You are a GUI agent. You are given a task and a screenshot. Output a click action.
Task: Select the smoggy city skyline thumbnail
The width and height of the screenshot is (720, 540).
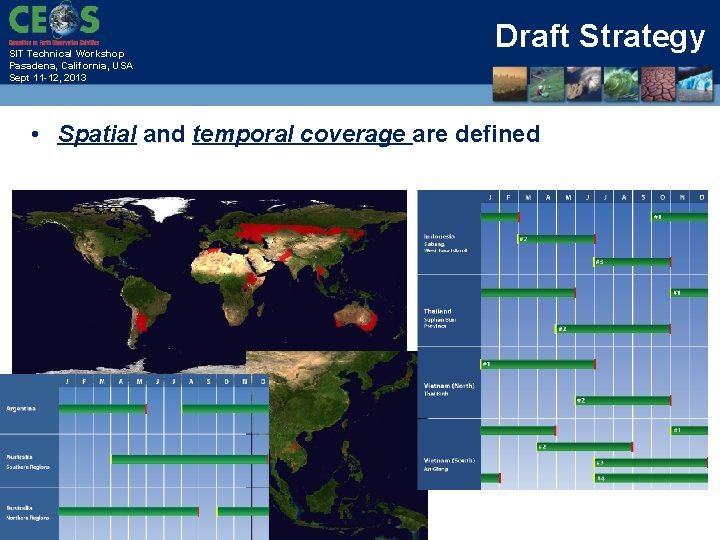(510, 84)
